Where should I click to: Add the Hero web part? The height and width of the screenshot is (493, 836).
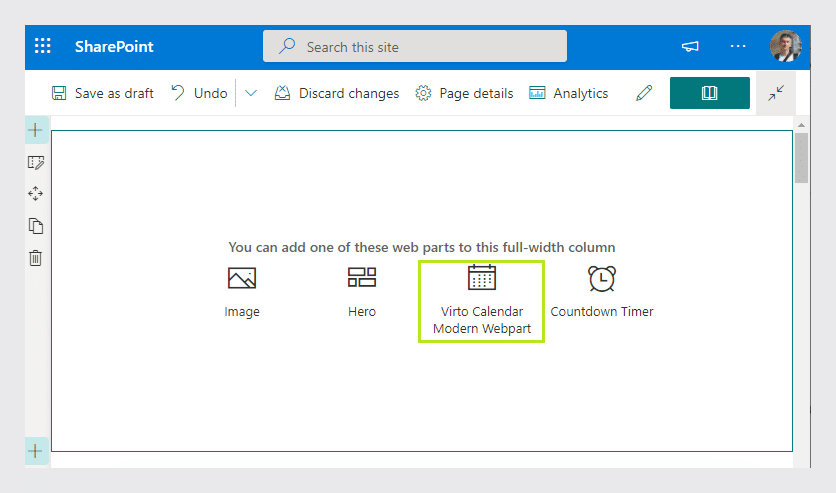click(362, 293)
